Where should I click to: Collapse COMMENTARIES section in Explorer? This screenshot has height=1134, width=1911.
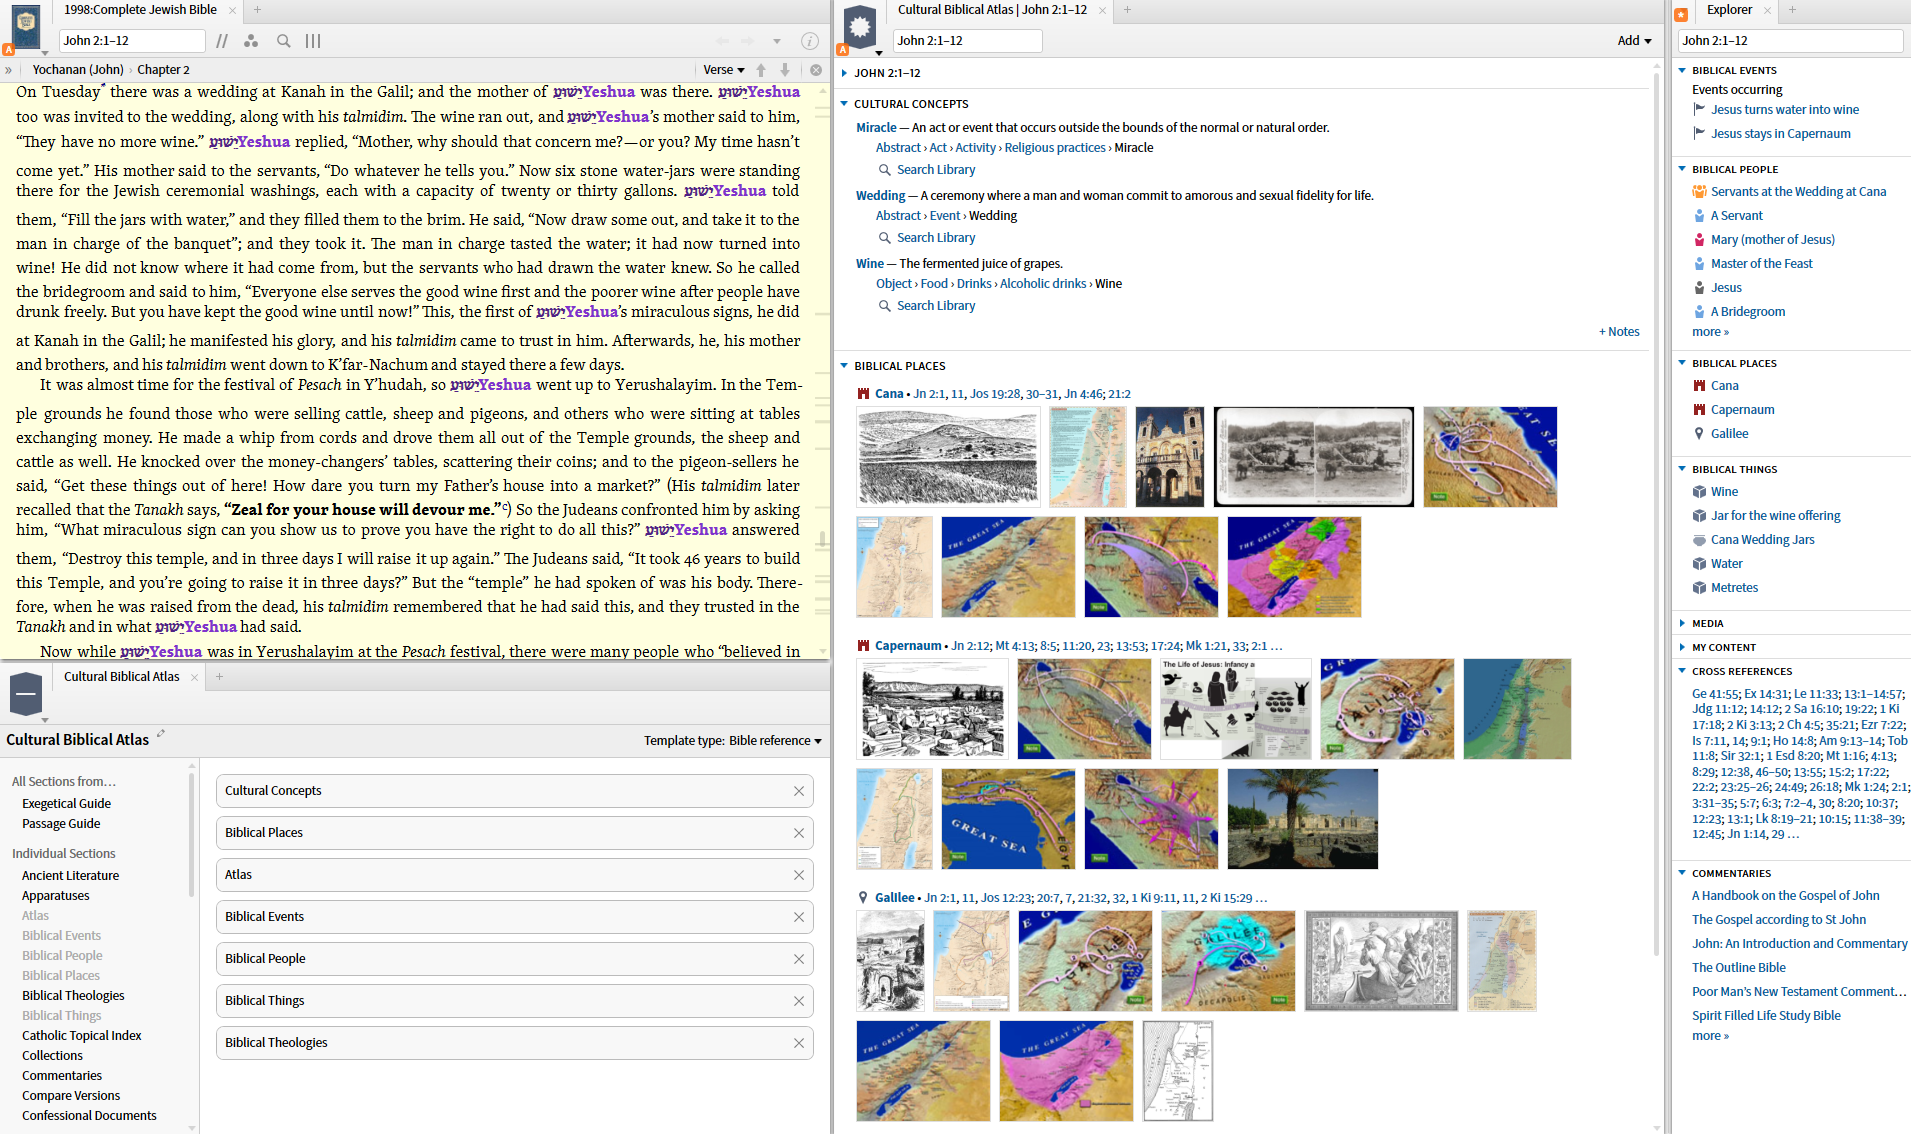1682,873
